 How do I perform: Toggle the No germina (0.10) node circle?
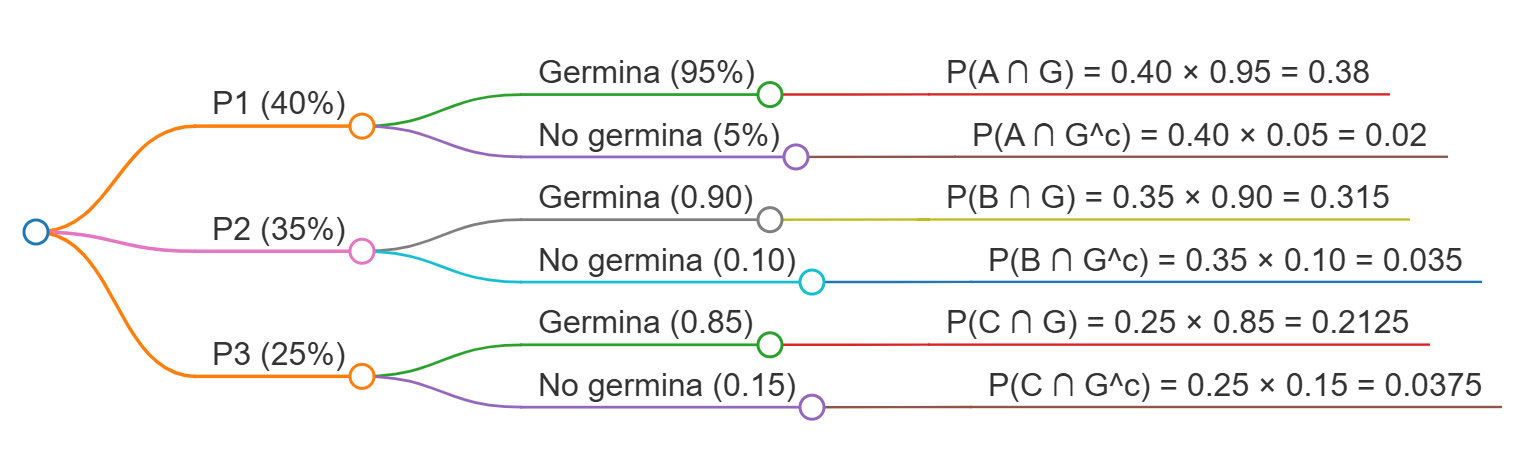point(812,282)
